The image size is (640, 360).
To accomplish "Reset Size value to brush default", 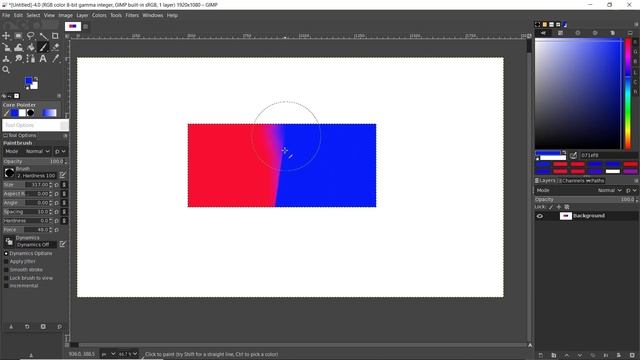I will point(57,185).
